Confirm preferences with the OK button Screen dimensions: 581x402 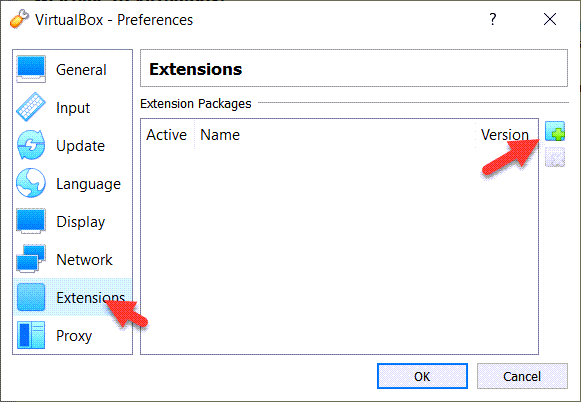(x=422, y=376)
